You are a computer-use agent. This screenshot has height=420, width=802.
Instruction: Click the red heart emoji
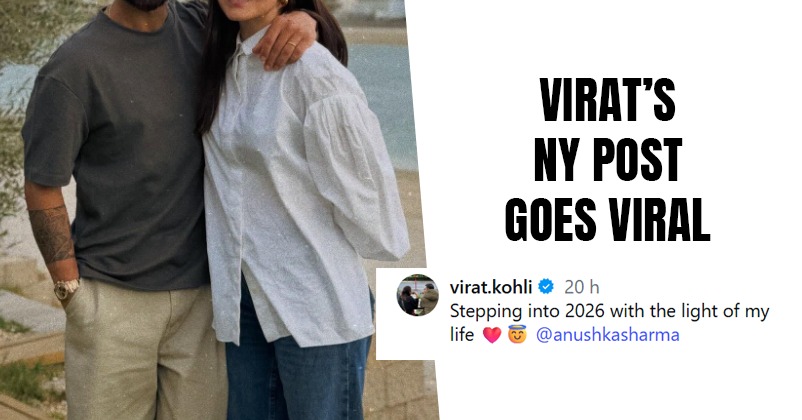click(x=492, y=336)
